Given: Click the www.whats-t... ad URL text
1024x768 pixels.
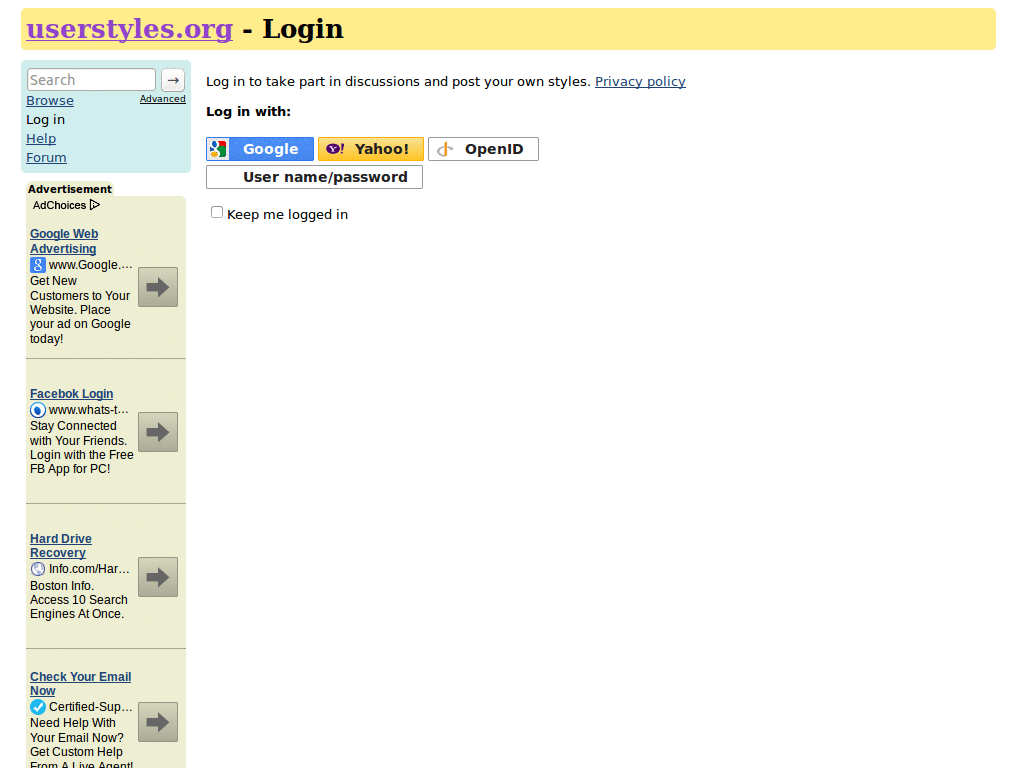Looking at the screenshot, I should pyautogui.click(x=89, y=410).
